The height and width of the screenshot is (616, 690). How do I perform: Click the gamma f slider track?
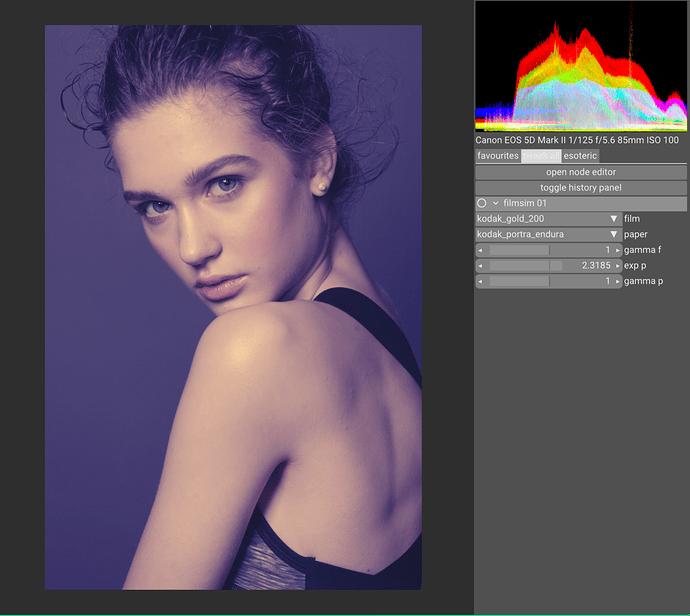click(548, 250)
